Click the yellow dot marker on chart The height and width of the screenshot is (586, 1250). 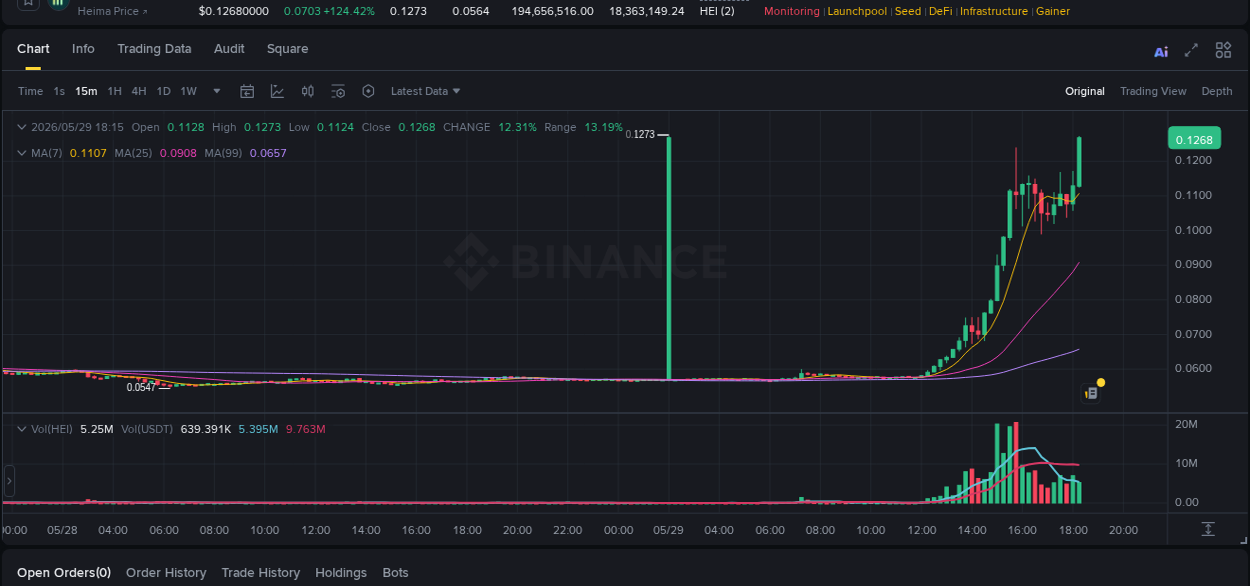pyautogui.click(x=1101, y=382)
